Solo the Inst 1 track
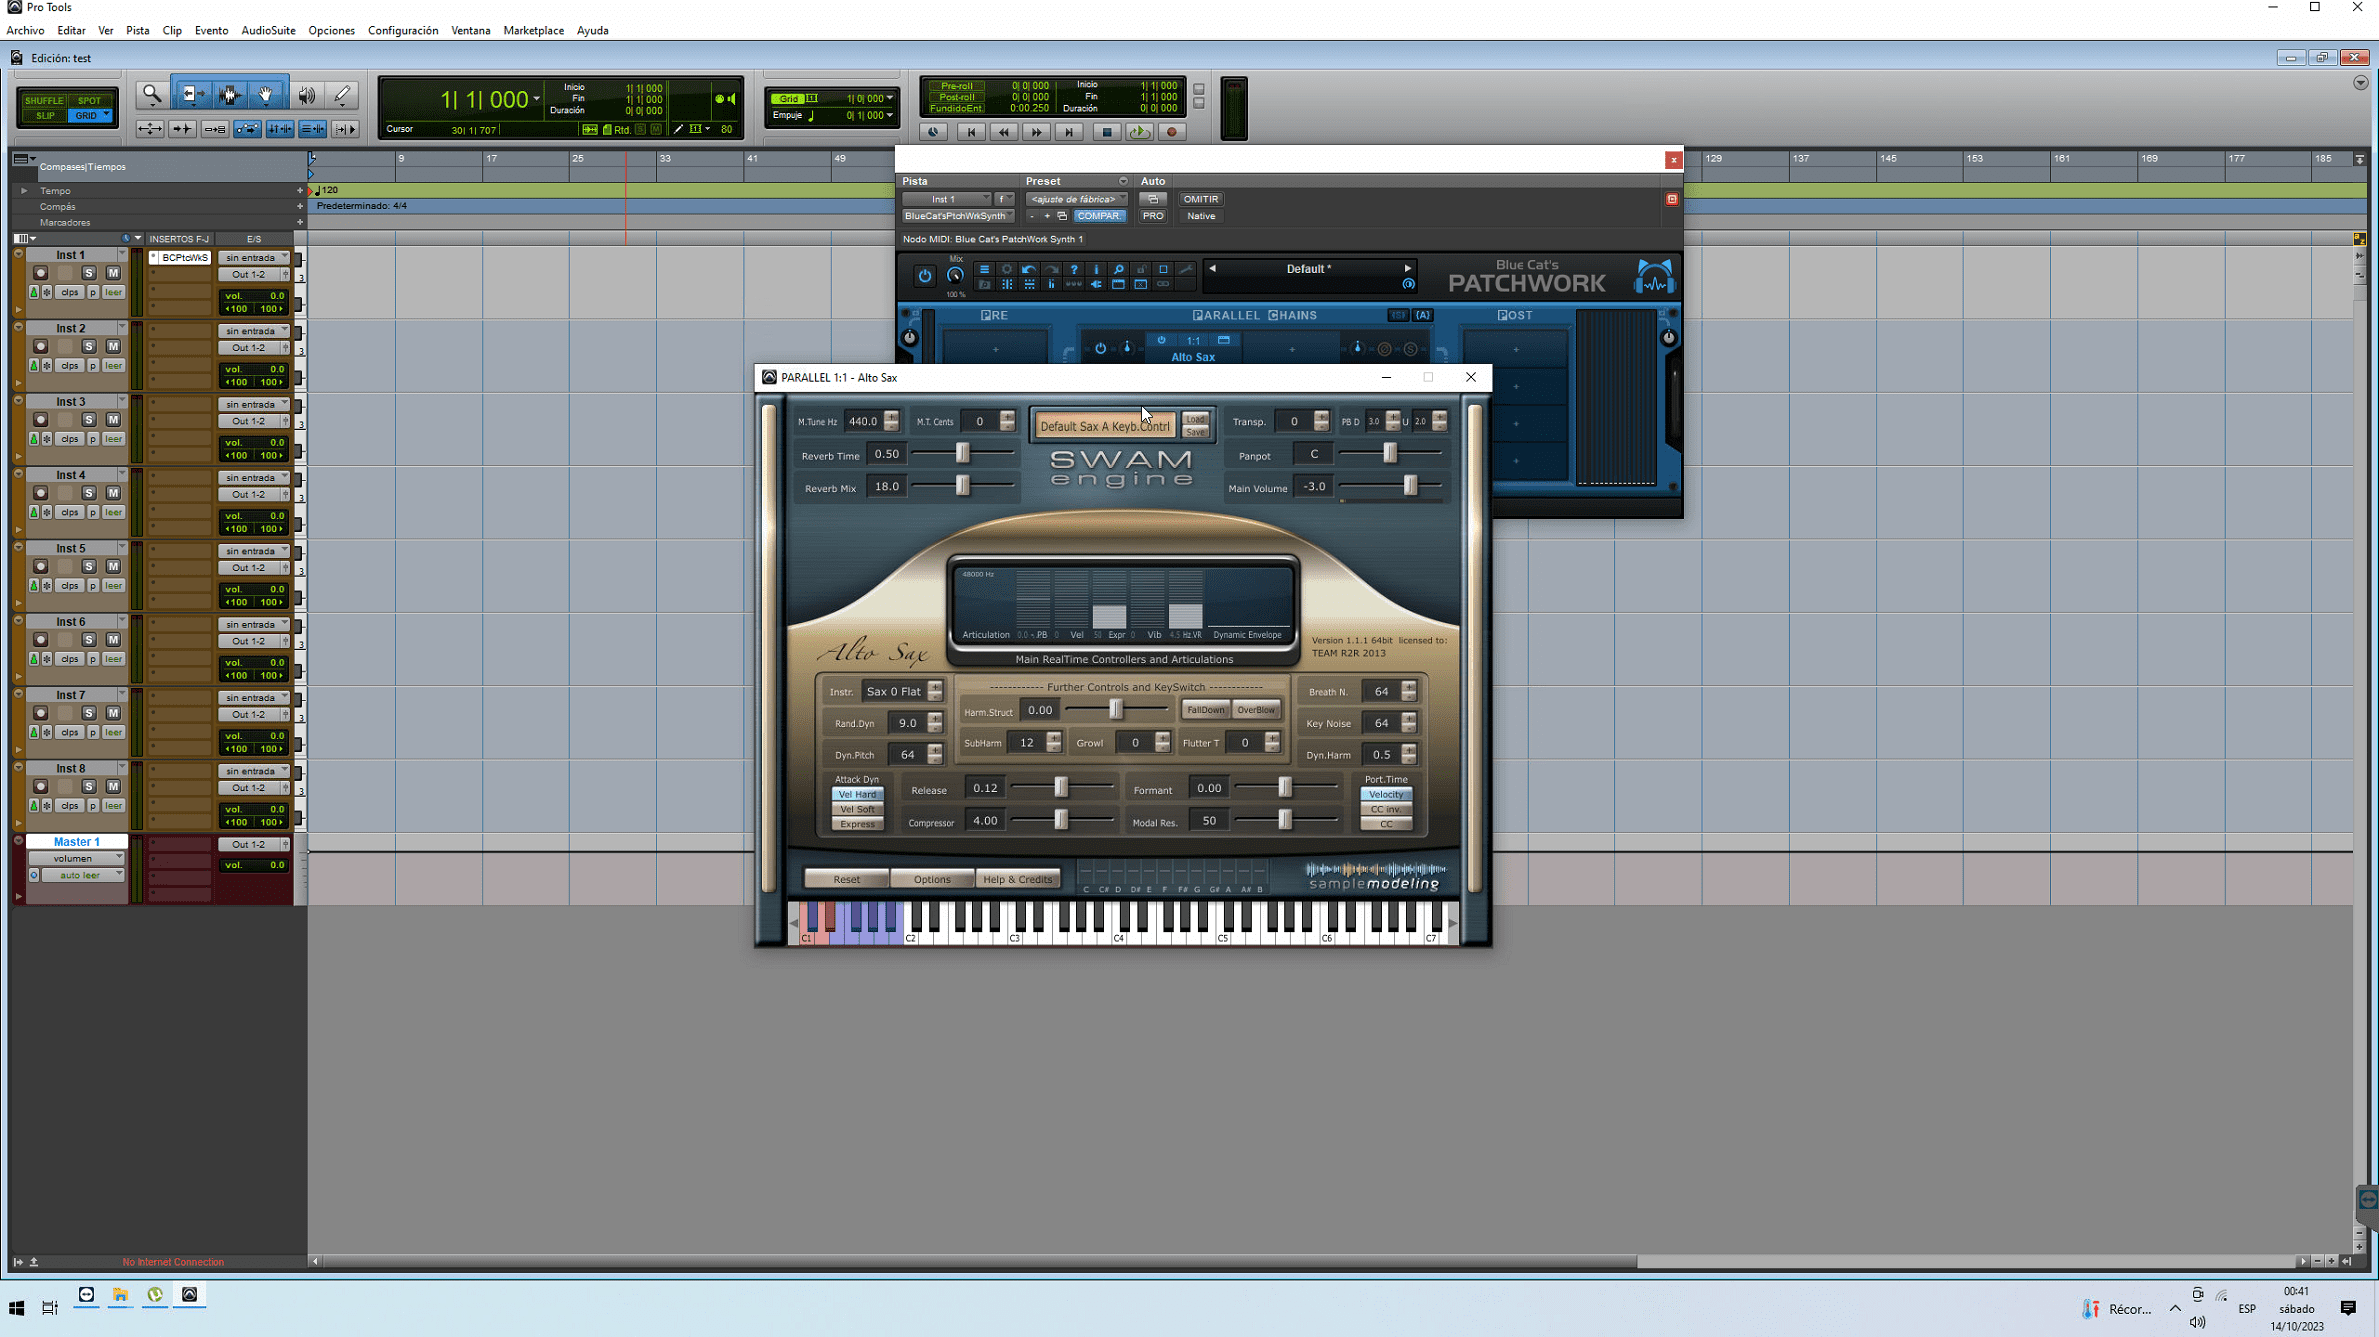 (89, 273)
